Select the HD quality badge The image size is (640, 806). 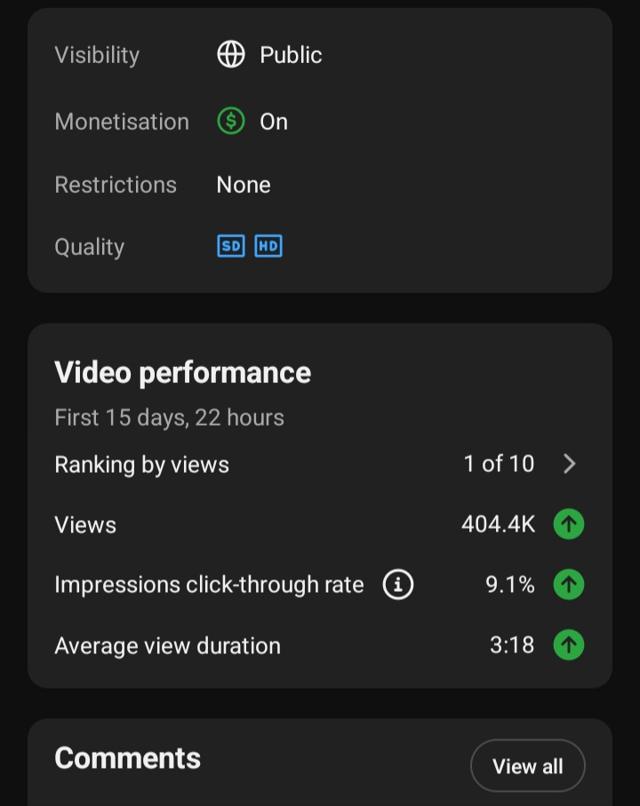tap(268, 246)
